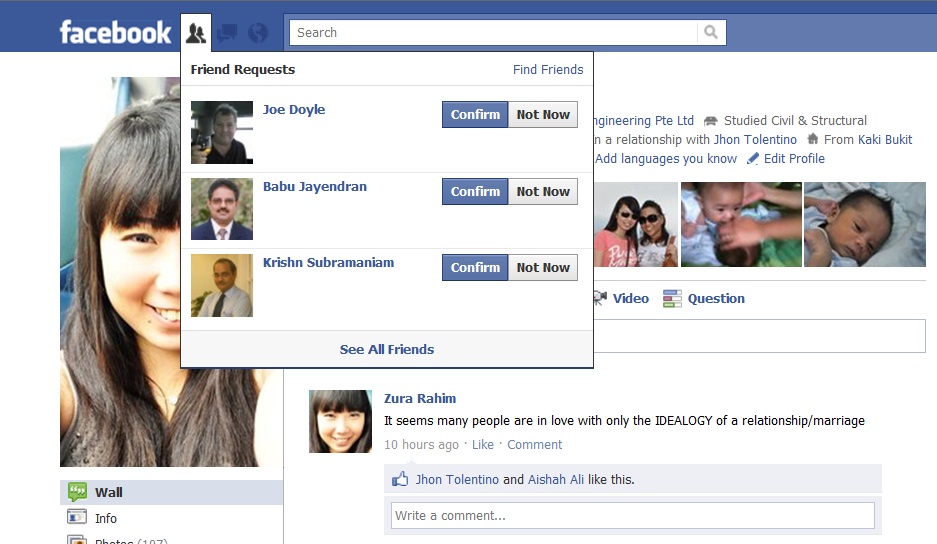
Task: Open the Jhon Tolentino relationship link
Action: pos(755,139)
